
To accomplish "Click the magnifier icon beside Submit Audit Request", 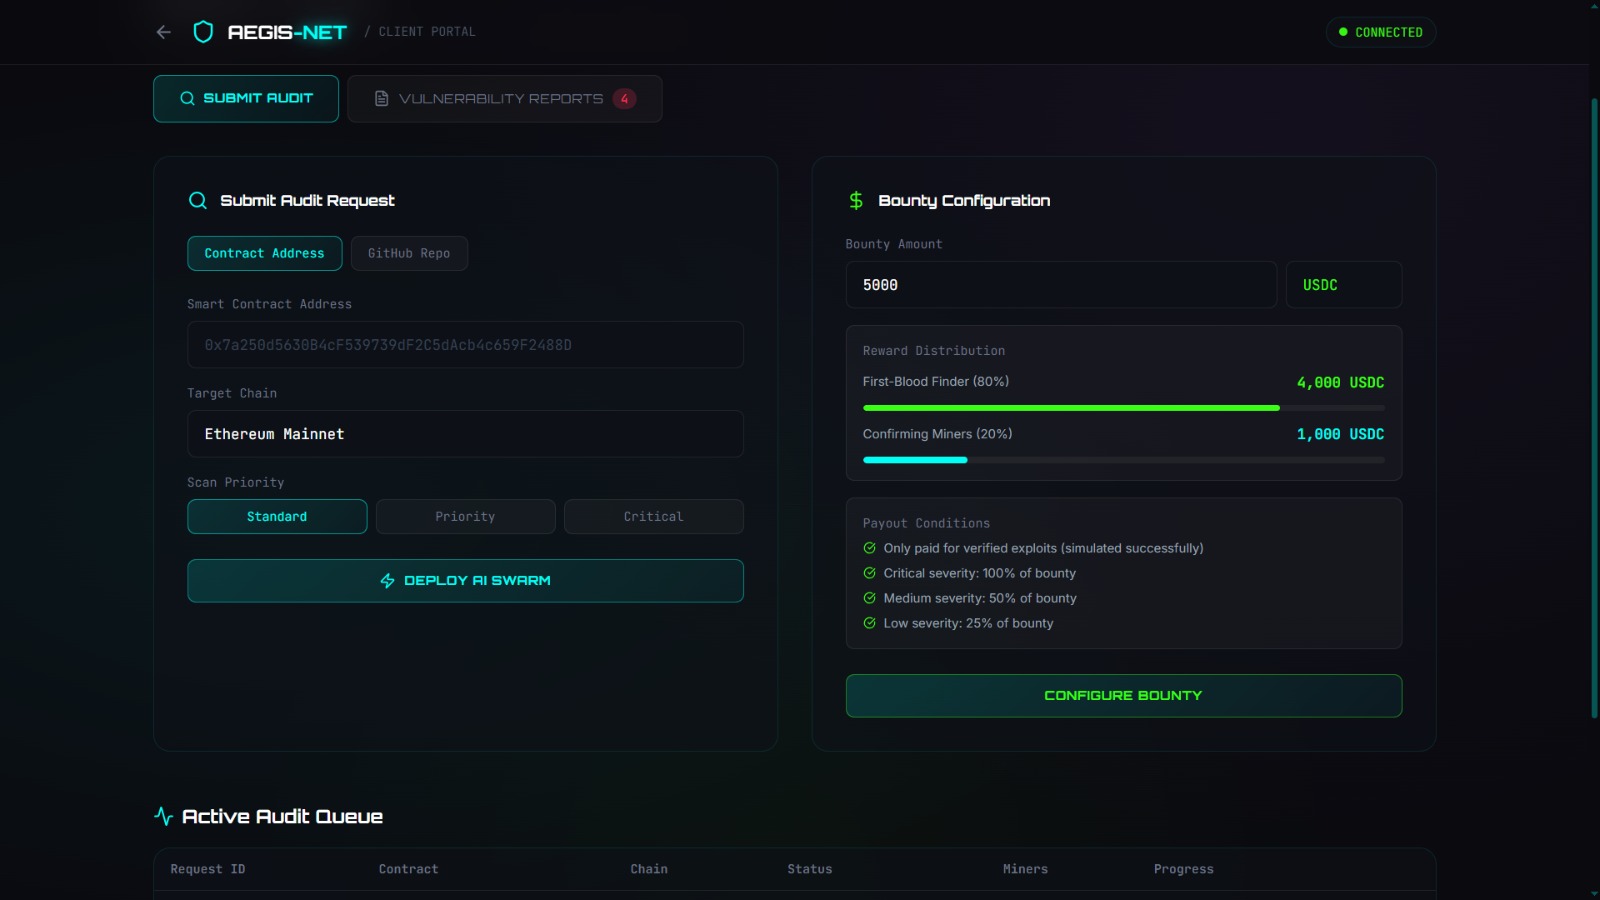I will (x=198, y=201).
